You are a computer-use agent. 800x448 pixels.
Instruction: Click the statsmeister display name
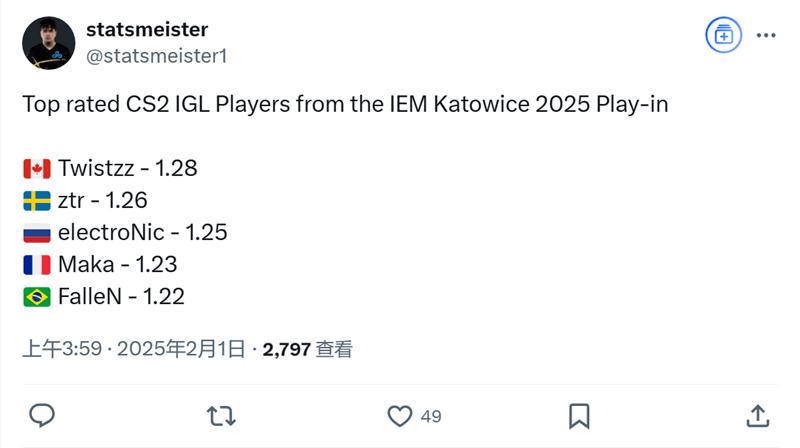pos(147,30)
